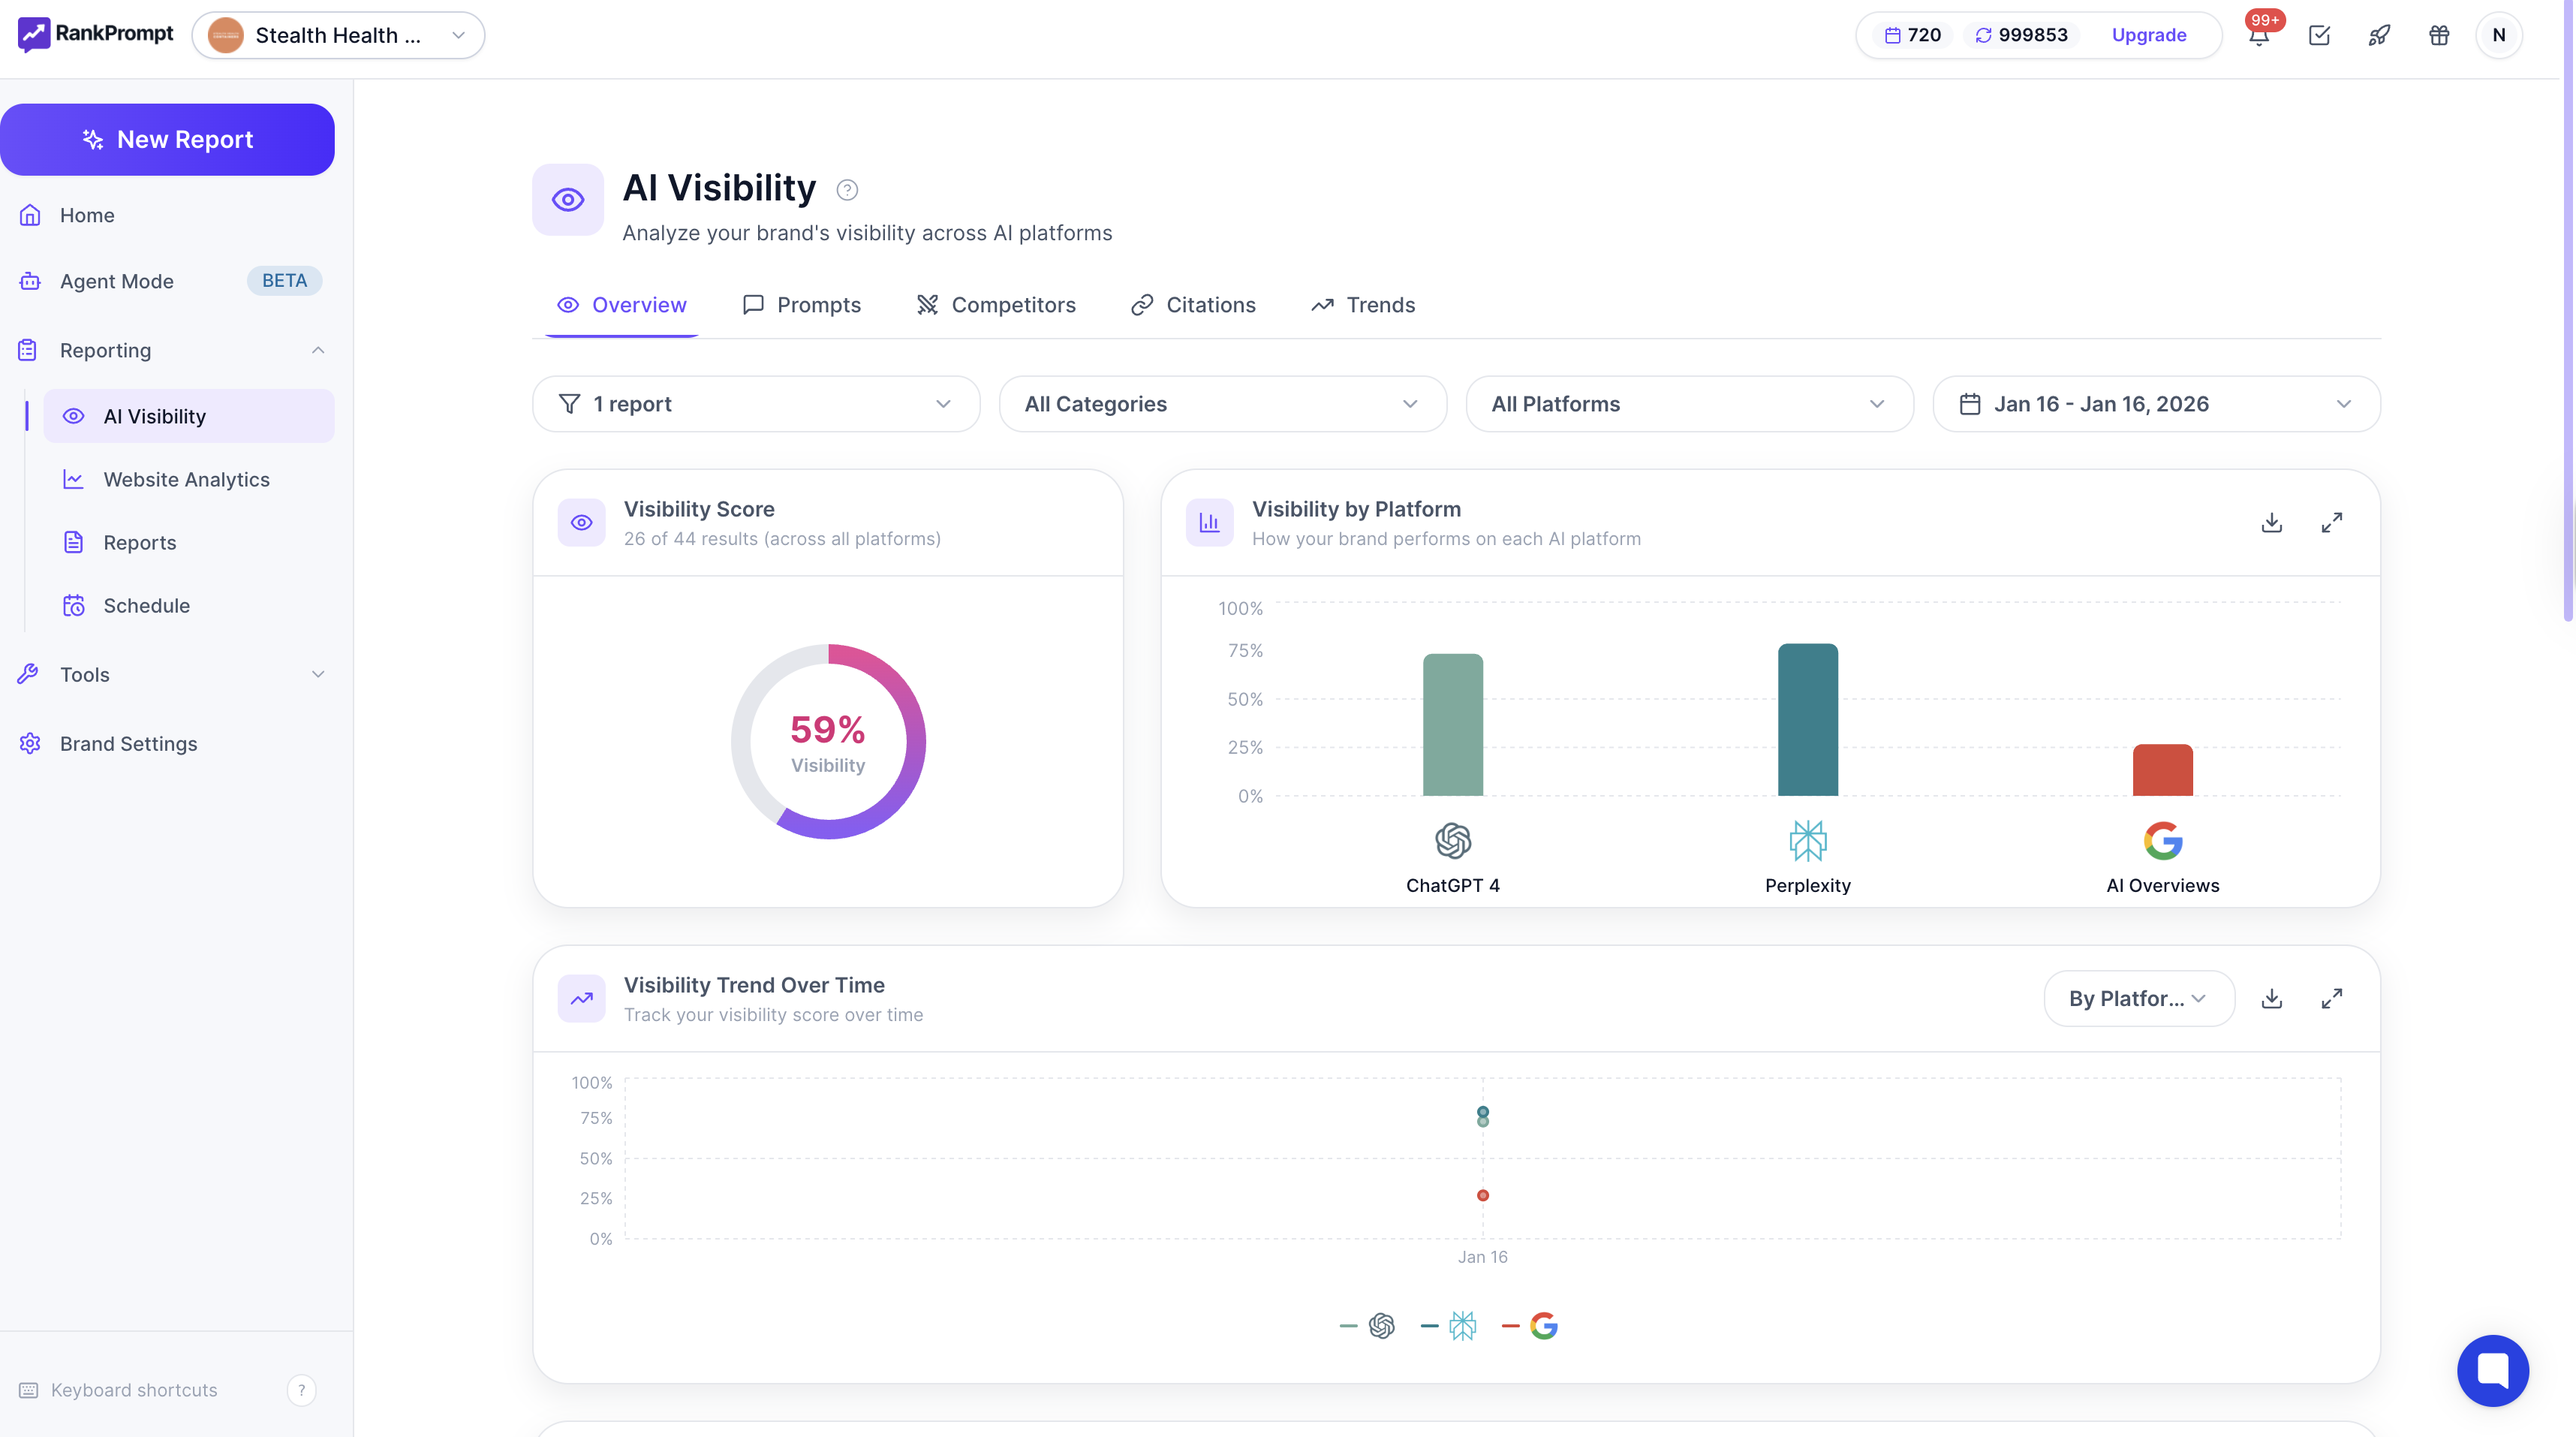
Task: Open the rocket launch icon in header
Action: point(2379,35)
